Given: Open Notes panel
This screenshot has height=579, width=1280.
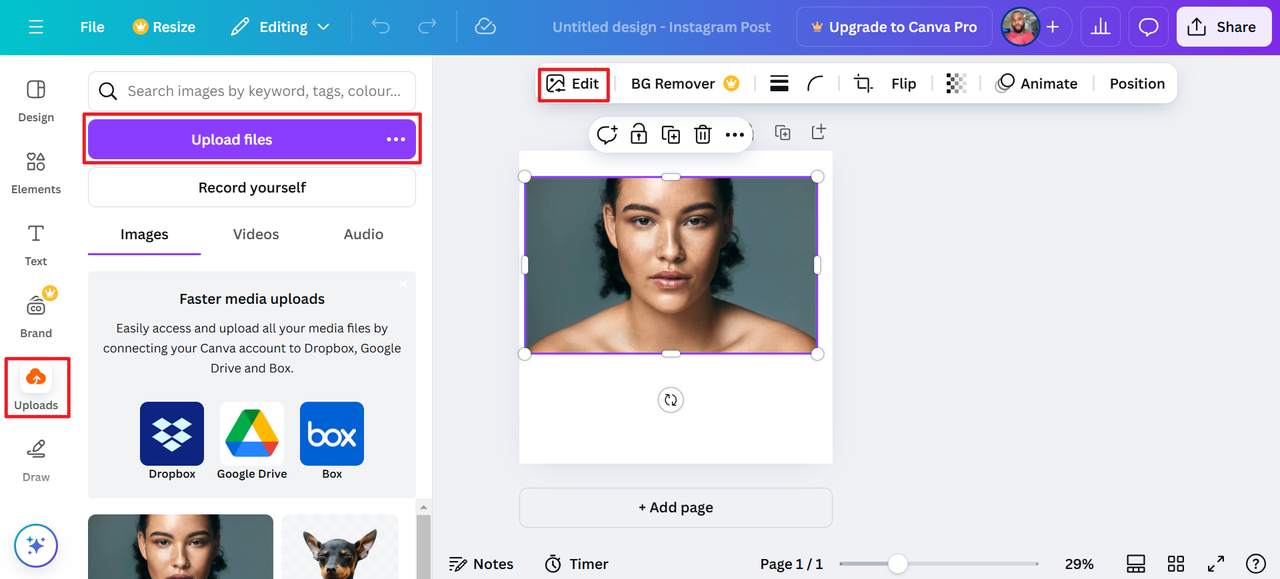Looking at the screenshot, I should click(481, 564).
